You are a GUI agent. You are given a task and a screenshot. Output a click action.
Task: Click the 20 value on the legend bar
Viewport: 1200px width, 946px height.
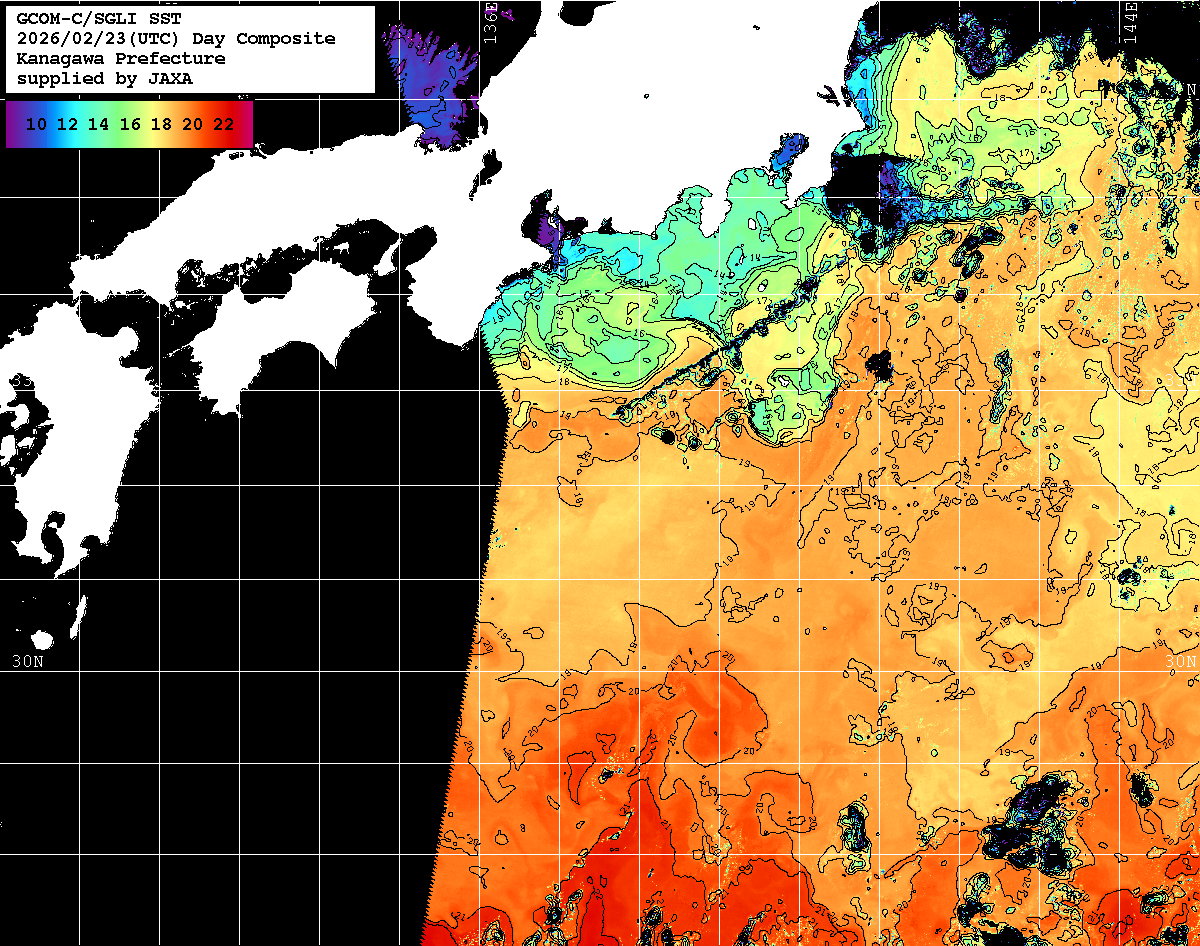193,124
